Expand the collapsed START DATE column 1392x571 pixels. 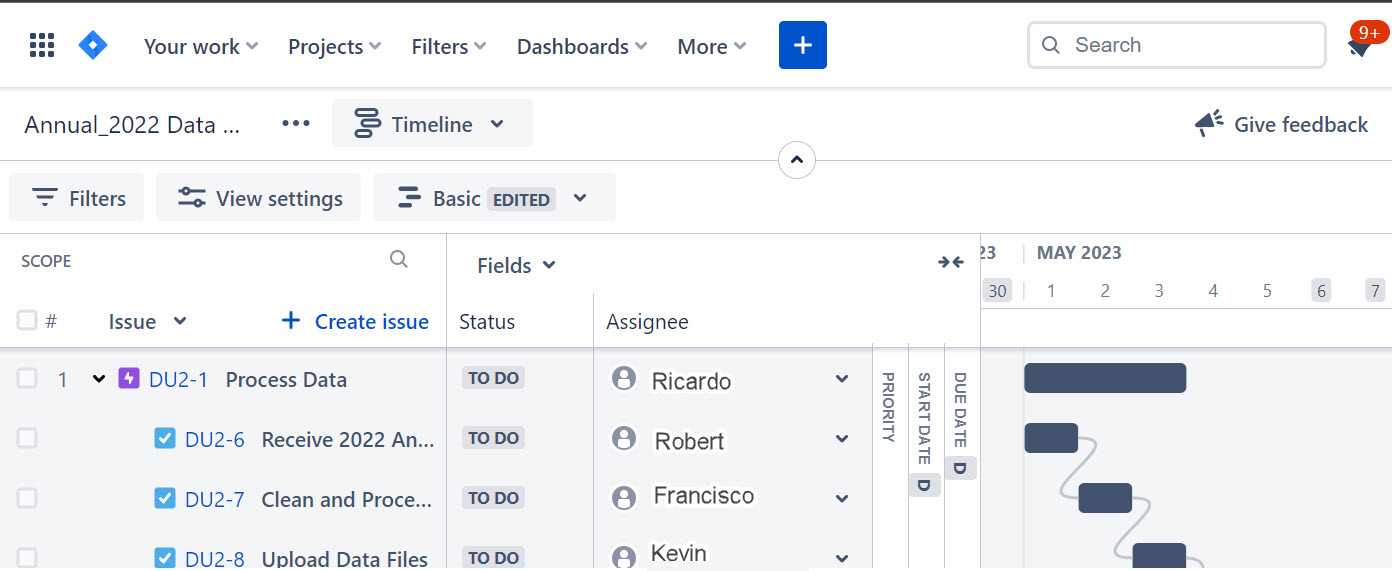(x=925, y=418)
